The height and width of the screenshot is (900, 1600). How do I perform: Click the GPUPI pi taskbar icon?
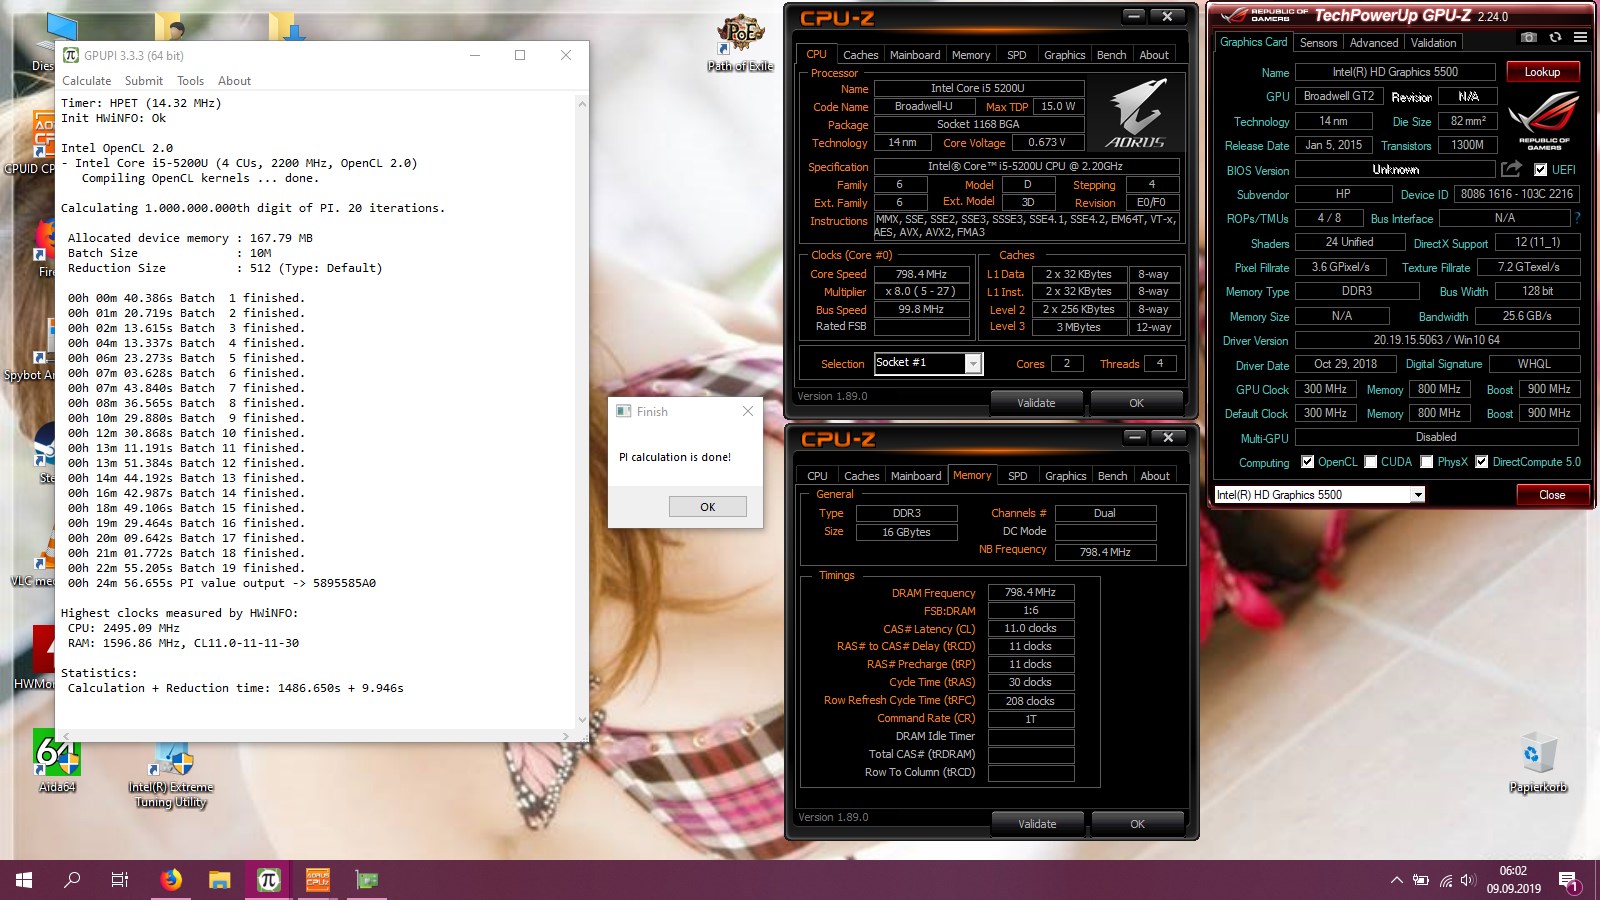pyautogui.click(x=268, y=880)
